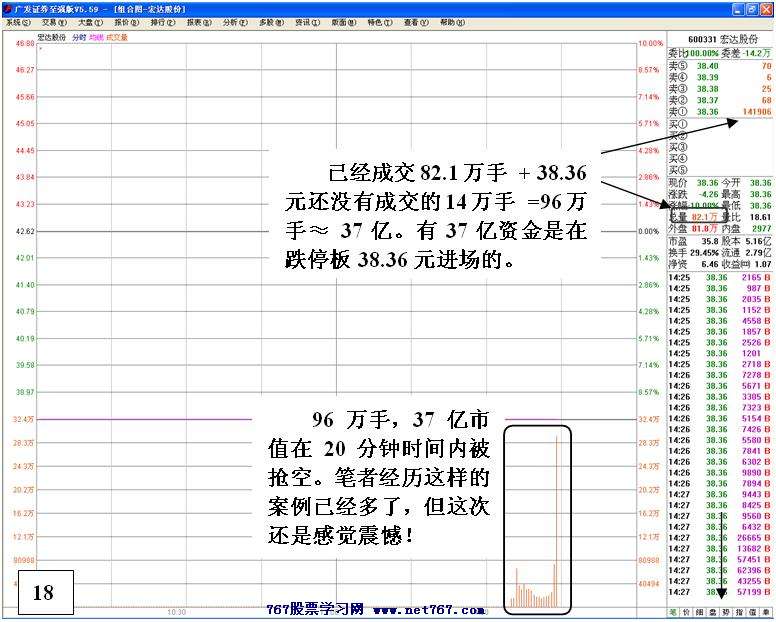776x622 pixels.
Task: Click the 均线 legend label above chart
Action: [96, 37]
